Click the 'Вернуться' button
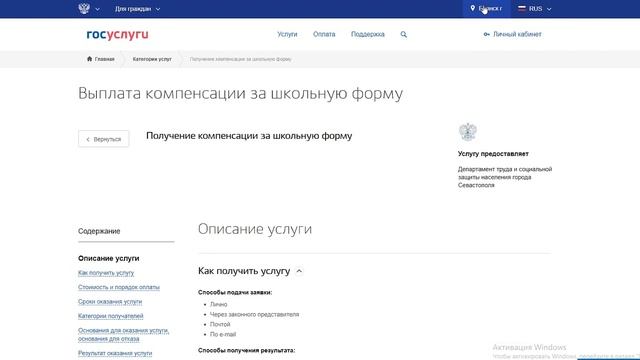 104,139
